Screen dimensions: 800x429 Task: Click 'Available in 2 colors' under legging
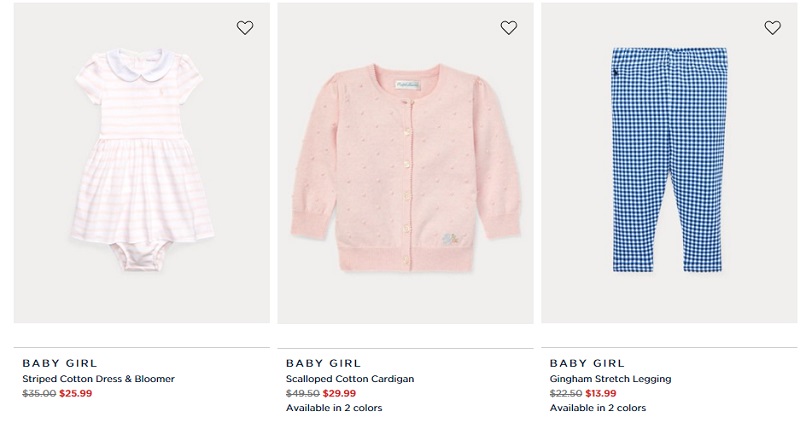click(598, 408)
